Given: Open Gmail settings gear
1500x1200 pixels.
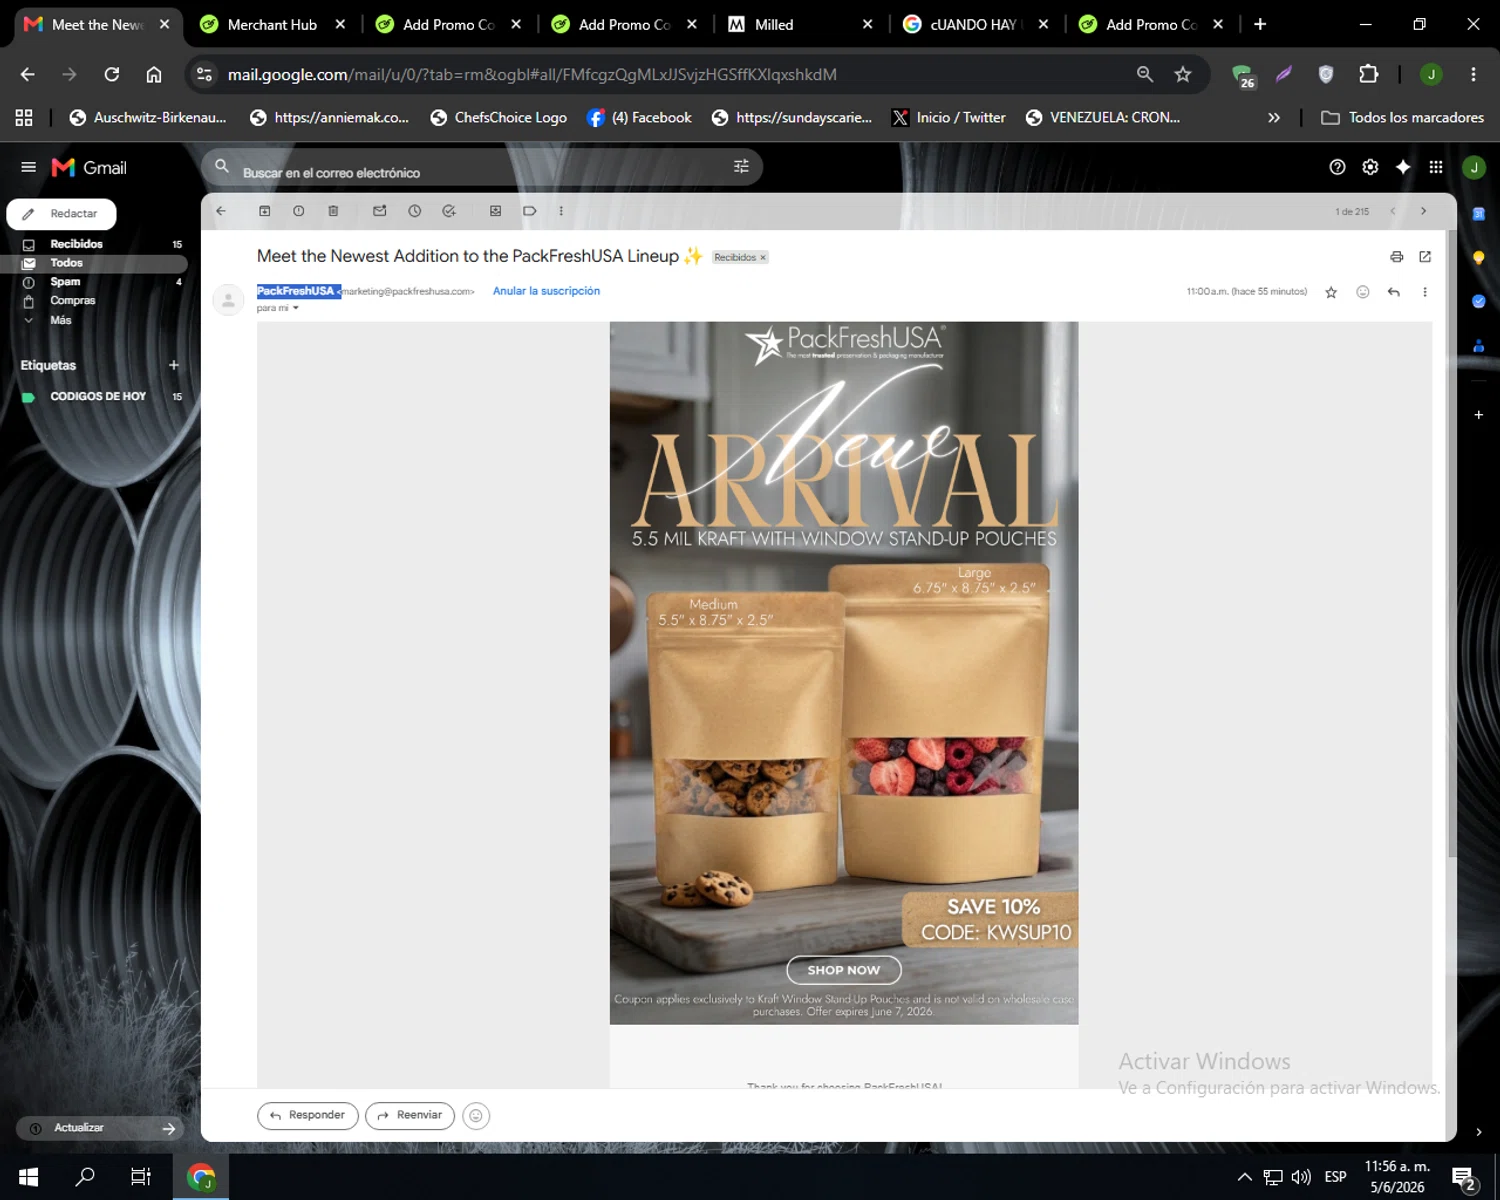Looking at the screenshot, I should (x=1370, y=167).
